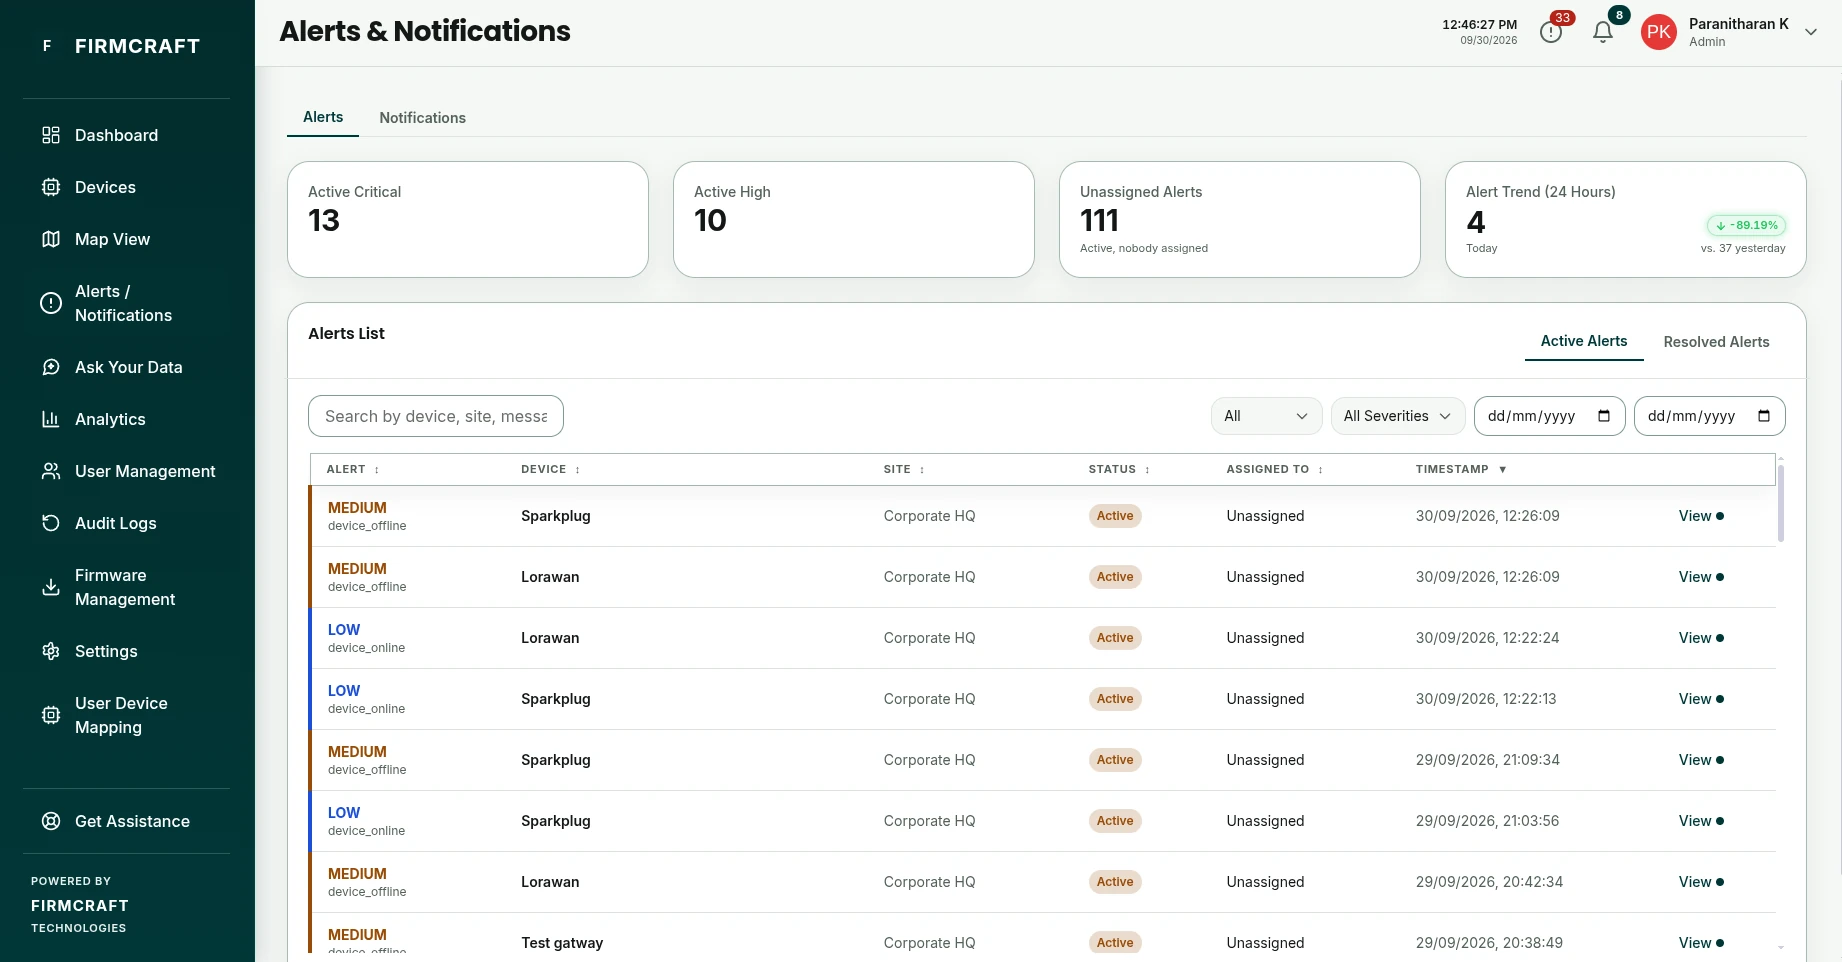Open the Settings gear icon

coord(51,651)
